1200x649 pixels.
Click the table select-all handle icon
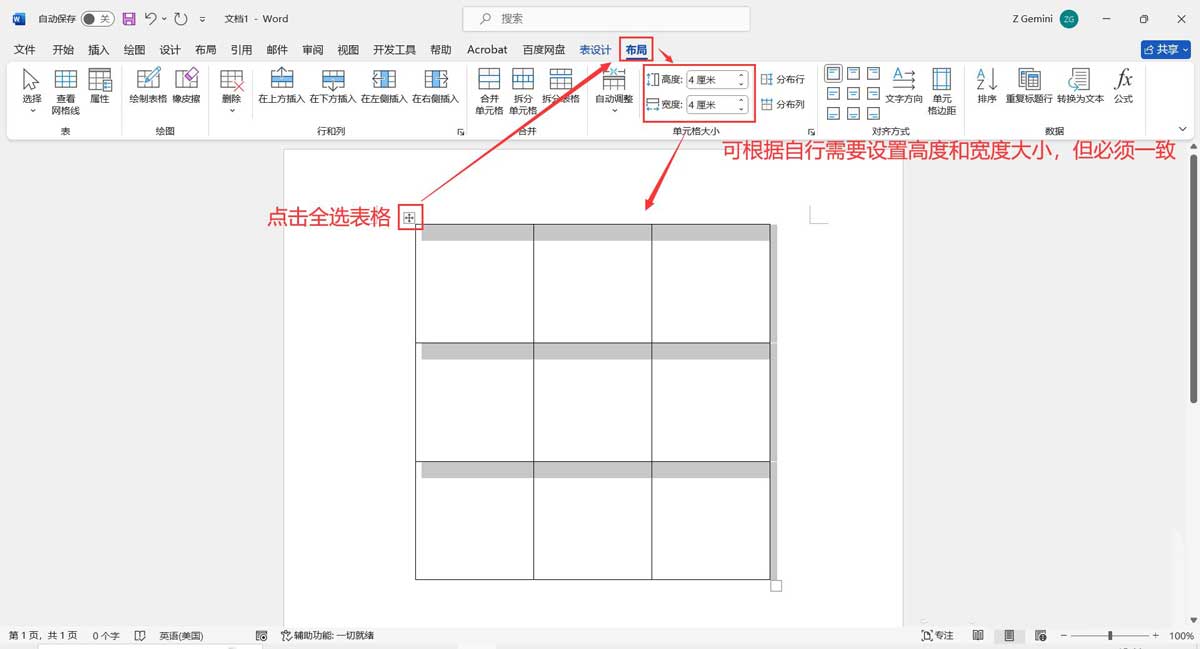tap(410, 216)
